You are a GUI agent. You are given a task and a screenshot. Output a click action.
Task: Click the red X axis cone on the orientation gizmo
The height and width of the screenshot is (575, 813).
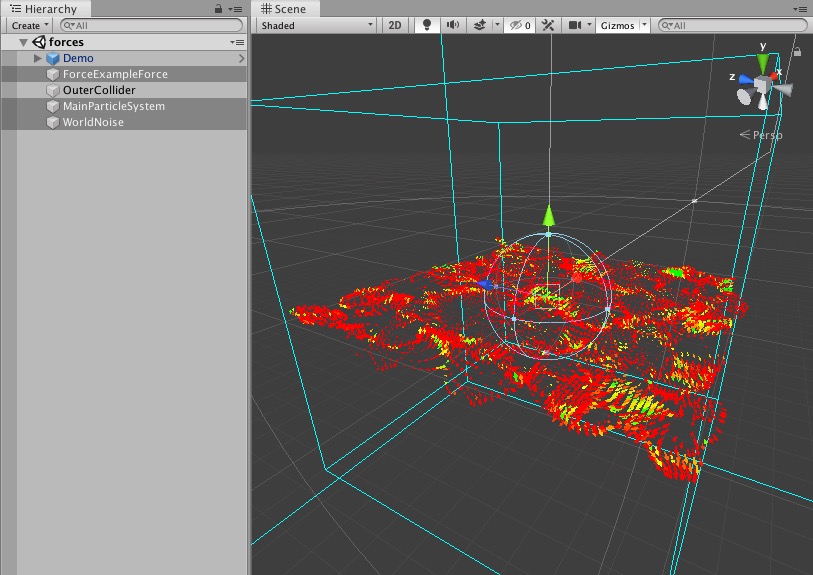pos(774,76)
